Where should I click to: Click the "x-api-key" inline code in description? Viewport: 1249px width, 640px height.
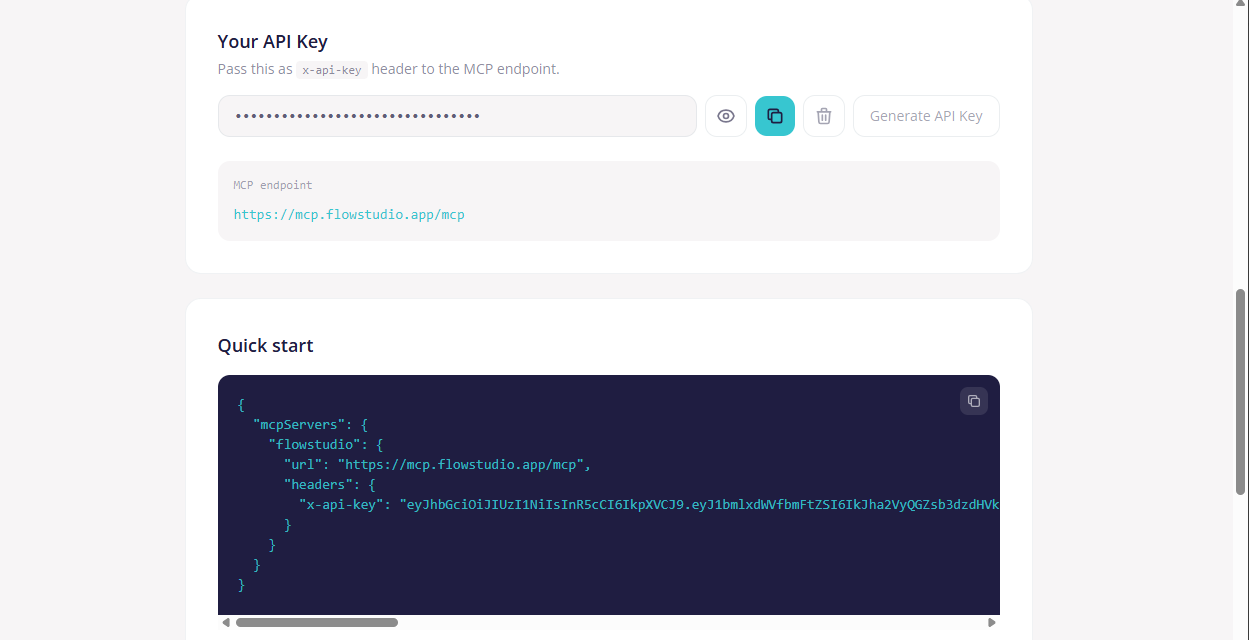point(332,70)
